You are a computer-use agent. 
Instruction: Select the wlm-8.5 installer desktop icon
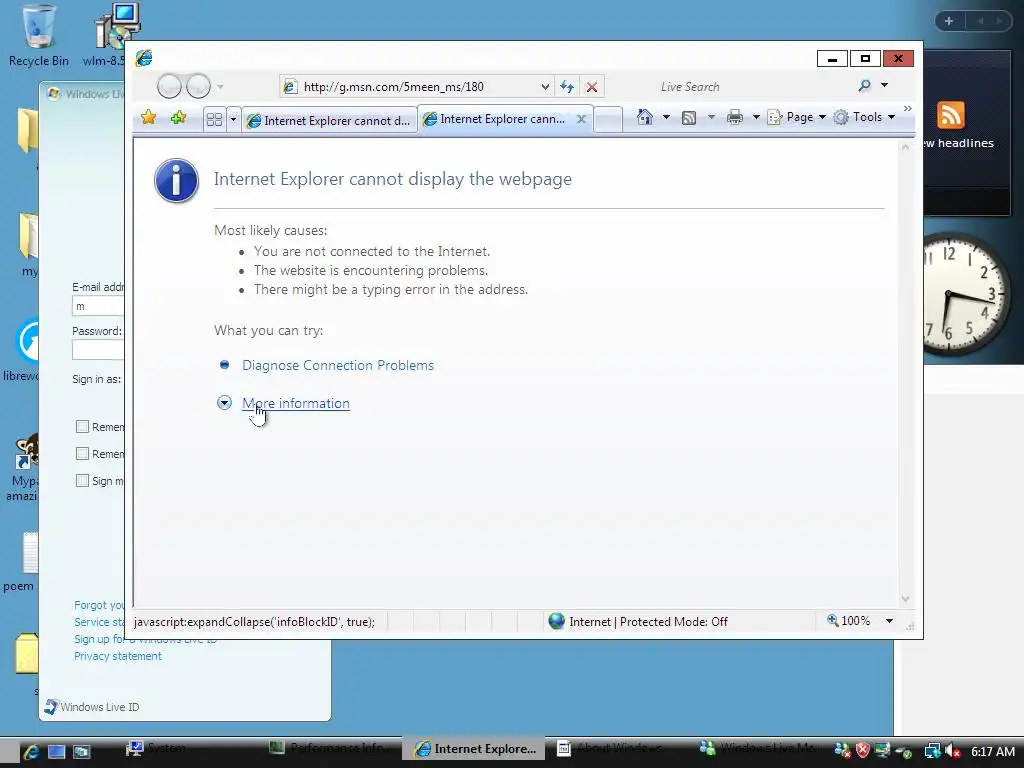pyautogui.click(x=112, y=36)
